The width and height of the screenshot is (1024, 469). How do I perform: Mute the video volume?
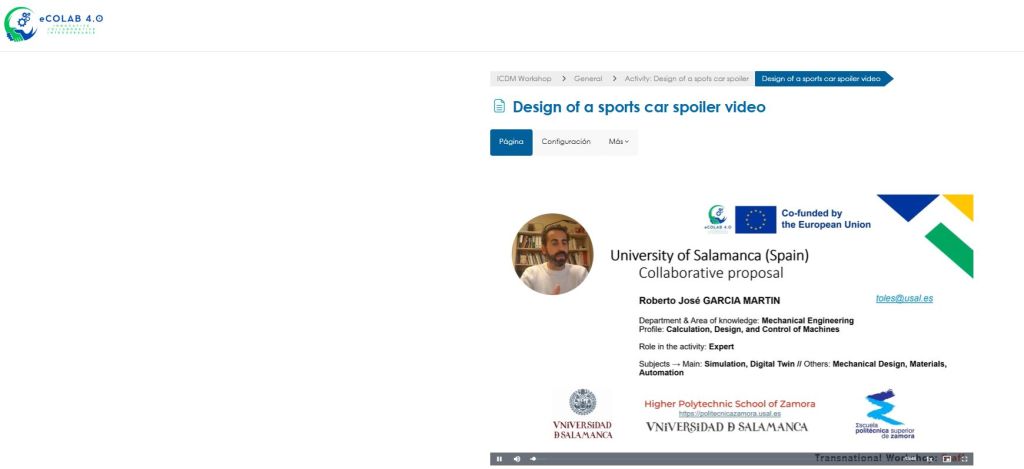517,459
